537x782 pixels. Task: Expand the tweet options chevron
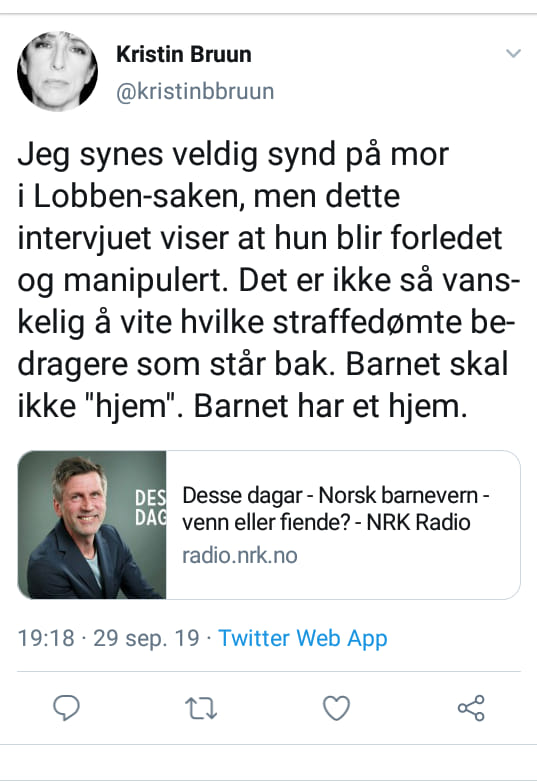(513, 53)
